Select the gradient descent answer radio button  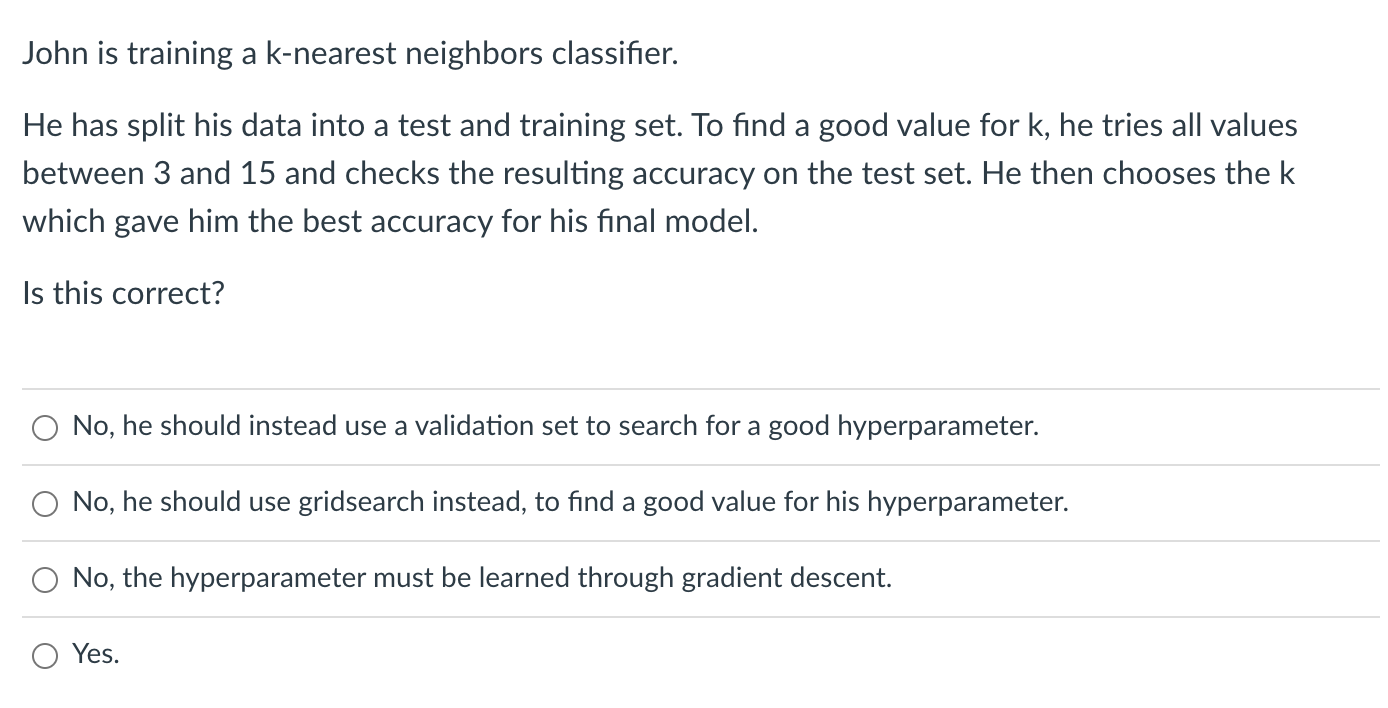(x=44, y=578)
